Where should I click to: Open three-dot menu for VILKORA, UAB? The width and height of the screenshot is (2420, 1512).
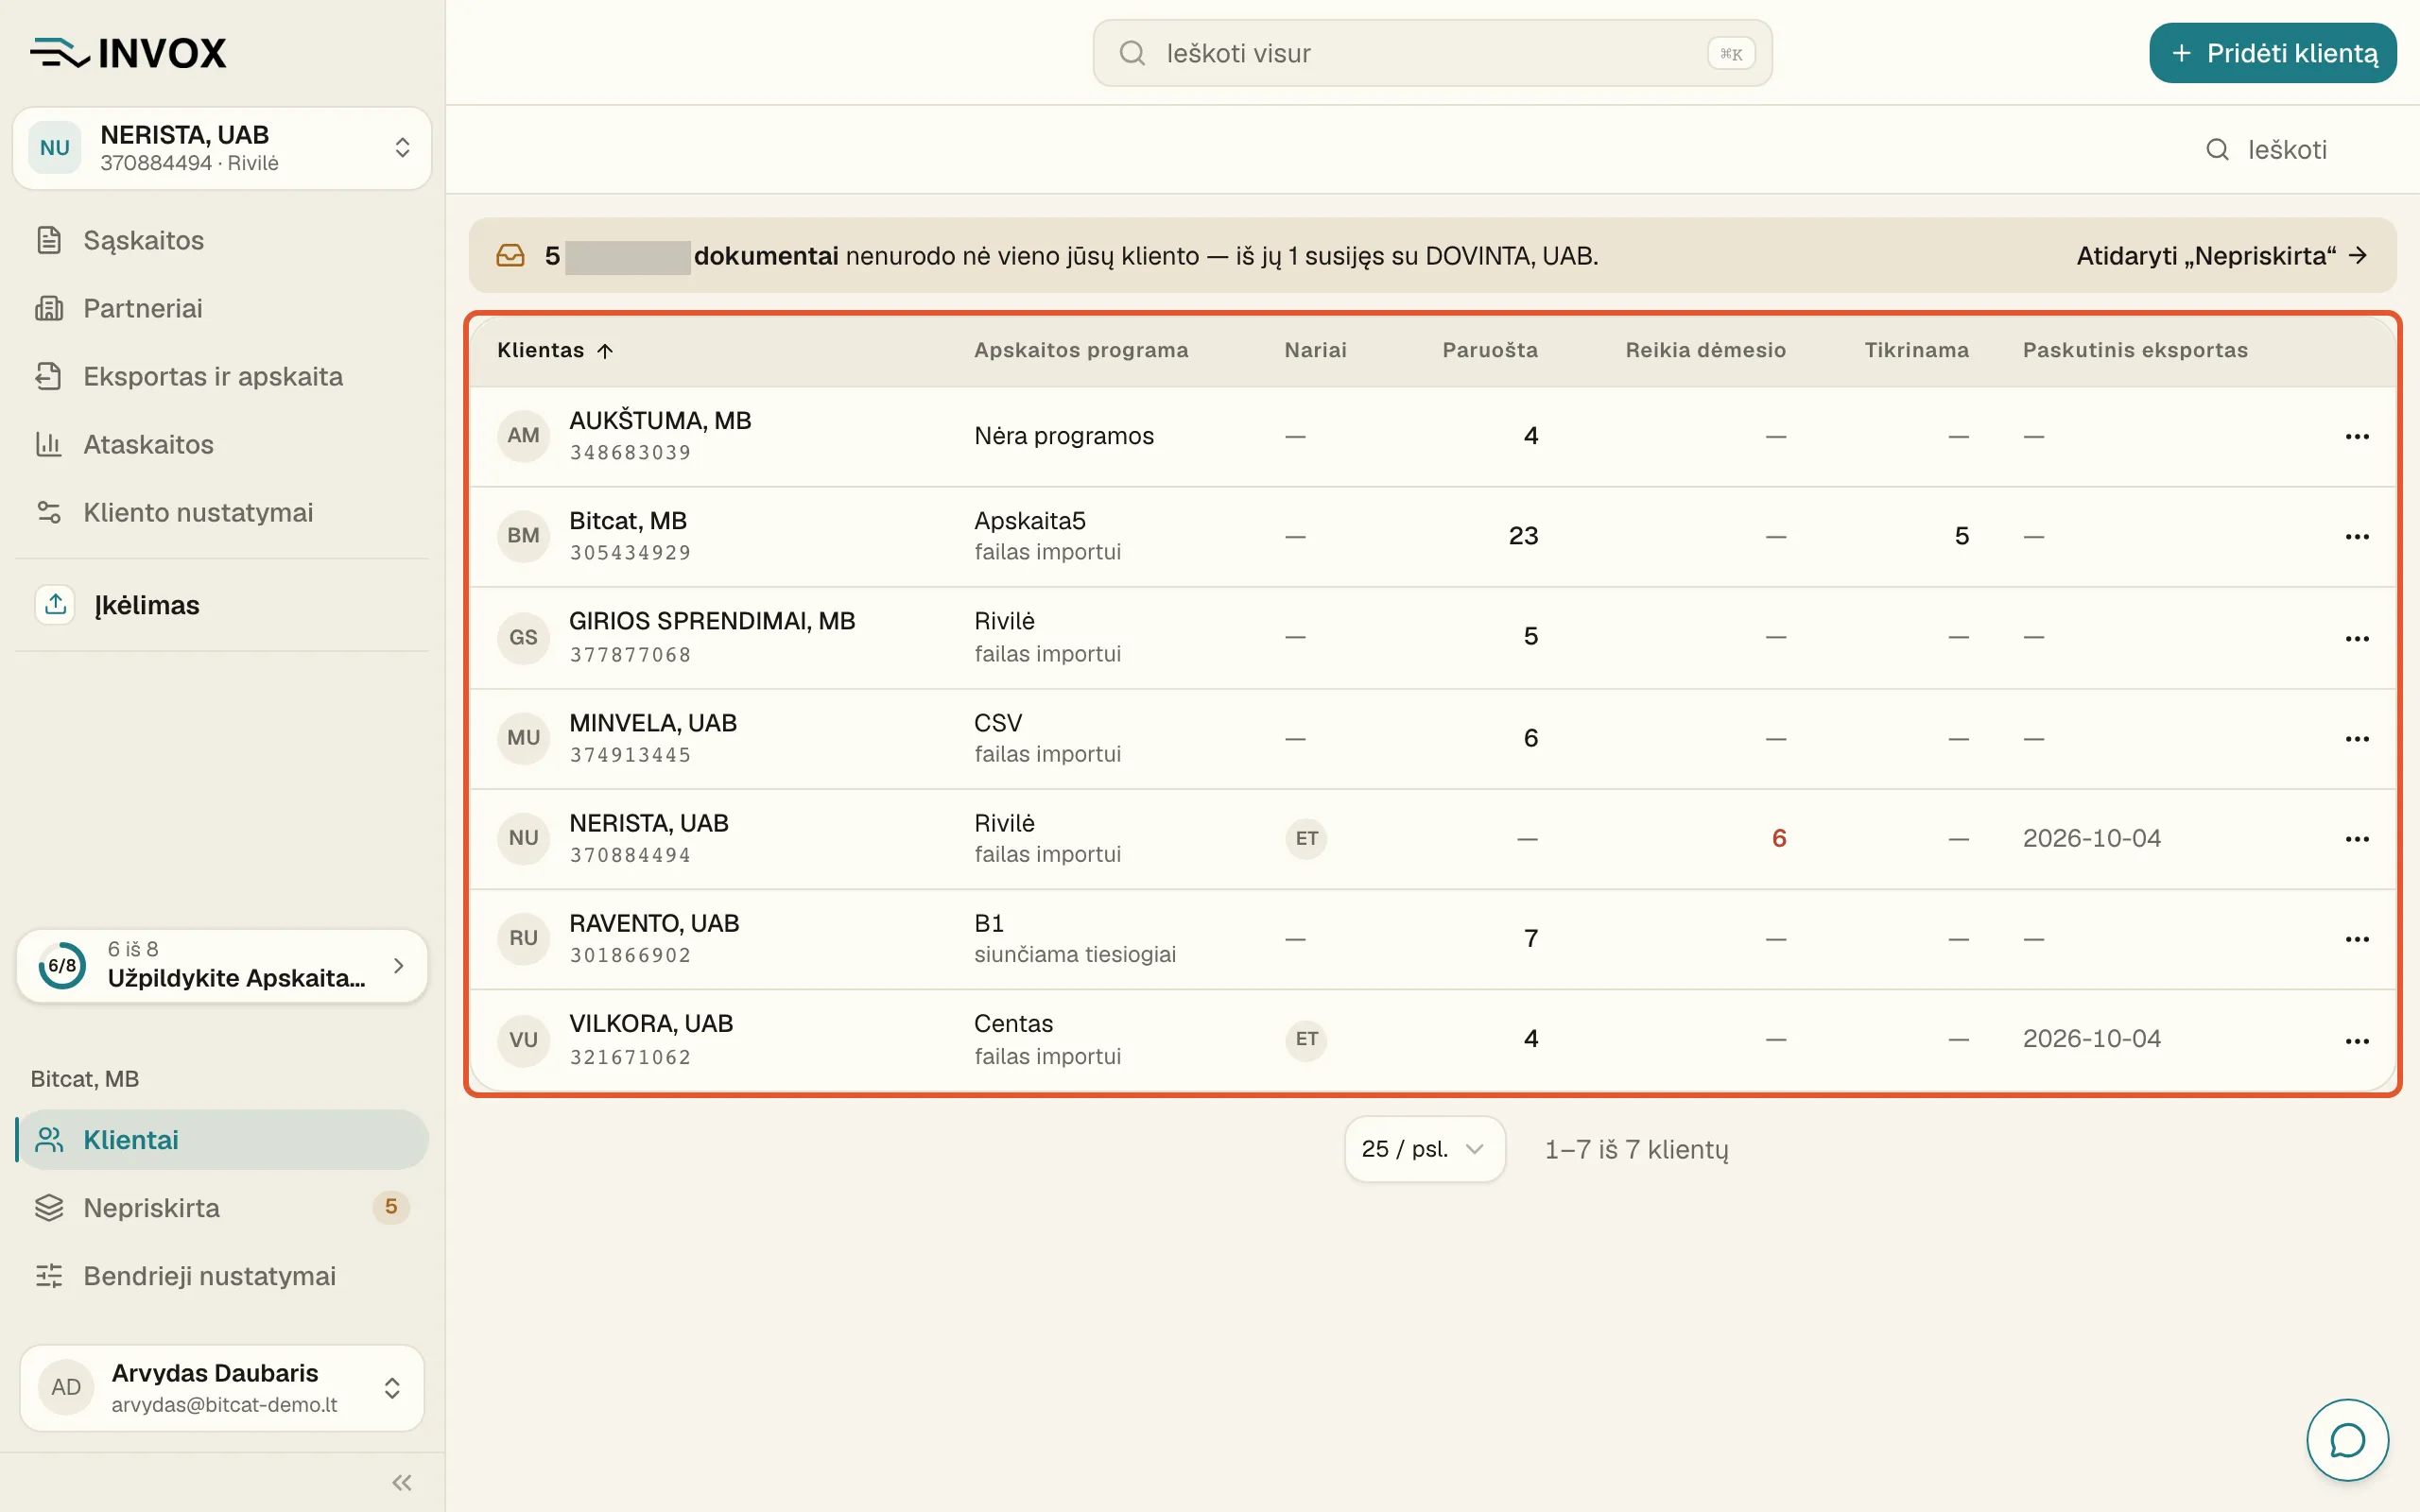tap(2357, 1041)
